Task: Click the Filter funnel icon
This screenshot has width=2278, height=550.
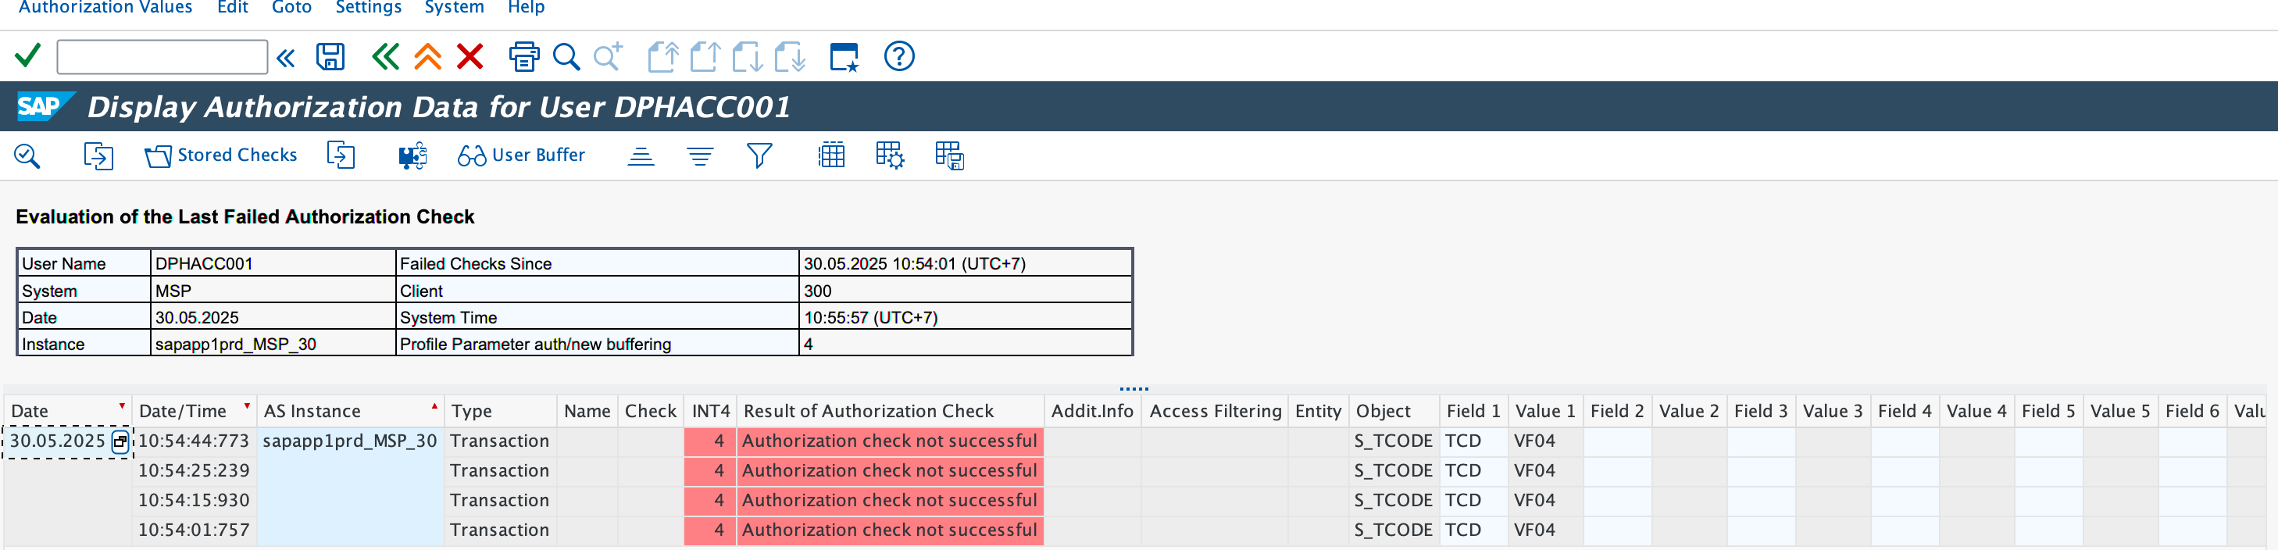Action: [759, 156]
